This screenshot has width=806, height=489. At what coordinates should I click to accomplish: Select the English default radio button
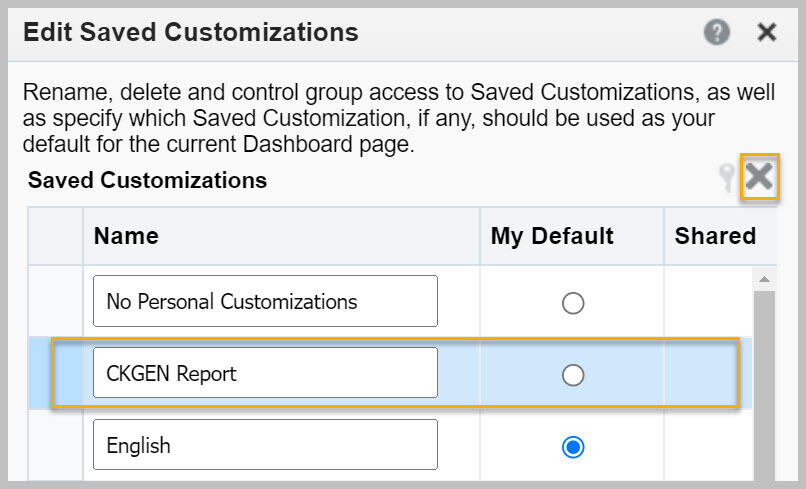pos(573,447)
